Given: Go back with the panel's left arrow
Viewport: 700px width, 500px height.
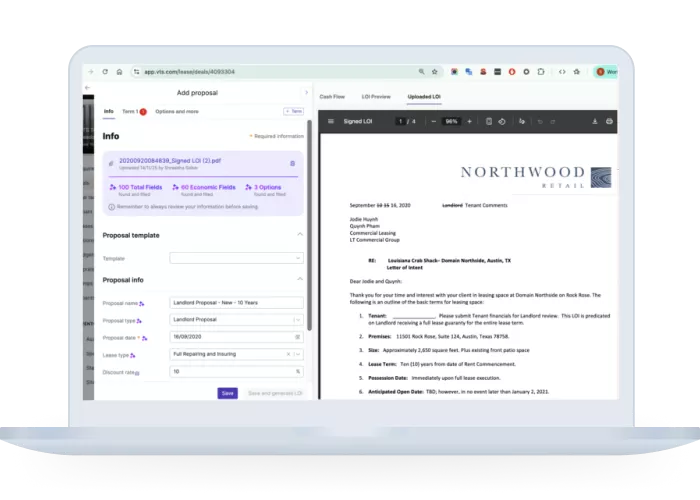Looking at the screenshot, I should pyautogui.click(x=88, y=88).
